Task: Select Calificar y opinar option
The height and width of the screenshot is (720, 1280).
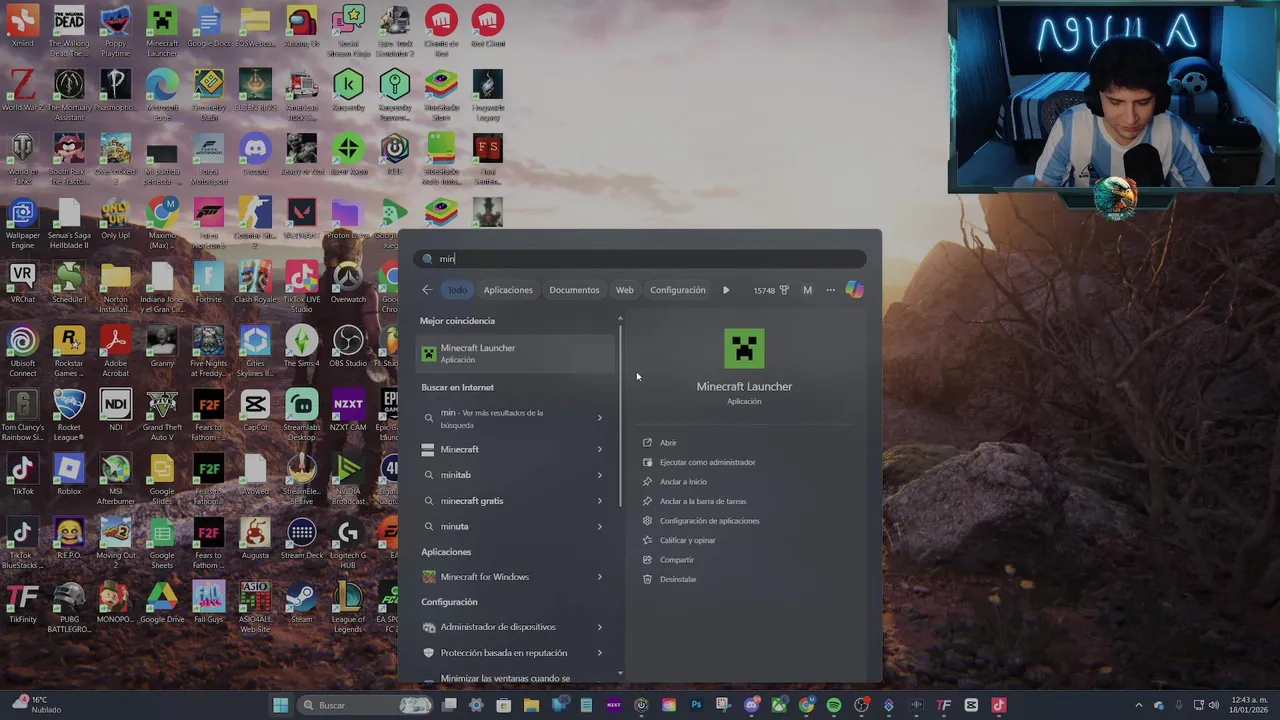Action: point(688,540)
